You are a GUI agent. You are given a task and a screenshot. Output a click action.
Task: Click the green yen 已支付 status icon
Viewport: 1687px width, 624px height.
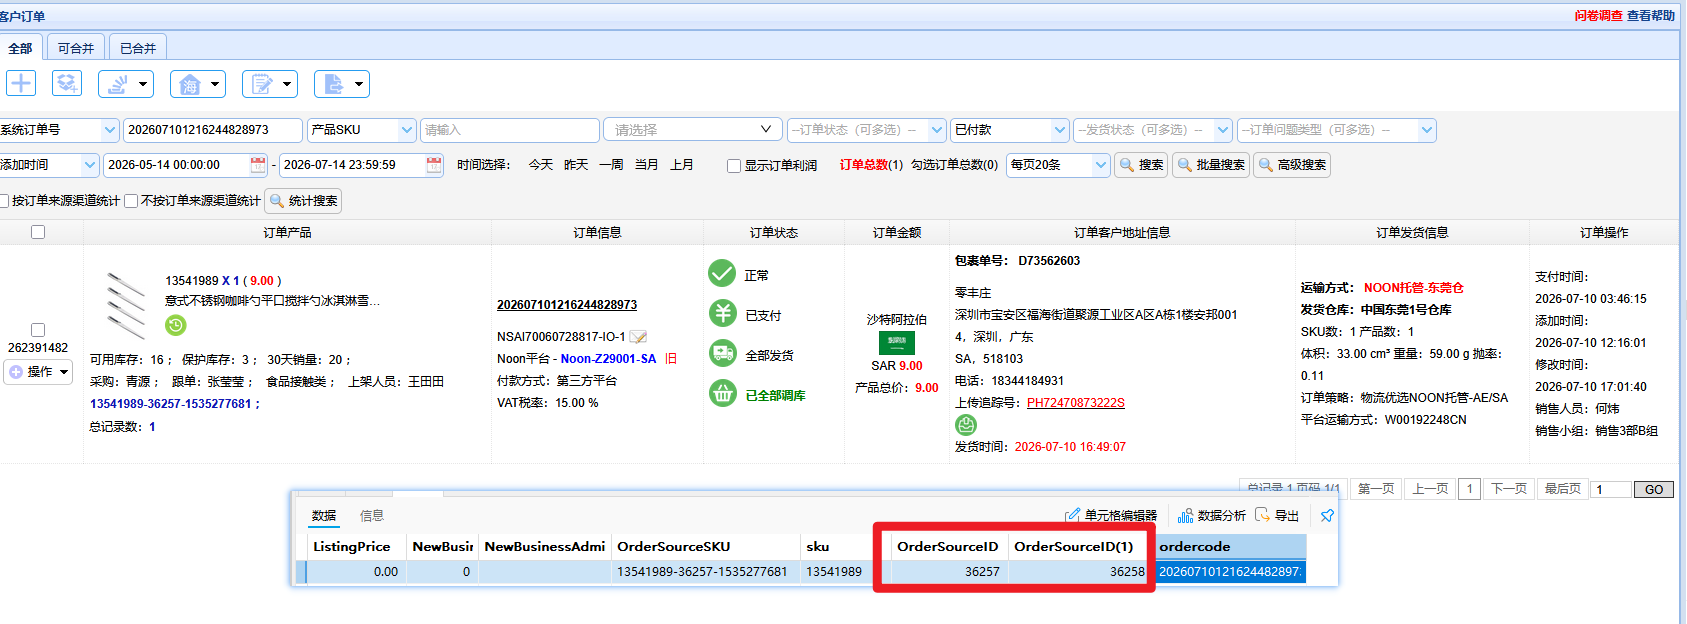(722, 313)
